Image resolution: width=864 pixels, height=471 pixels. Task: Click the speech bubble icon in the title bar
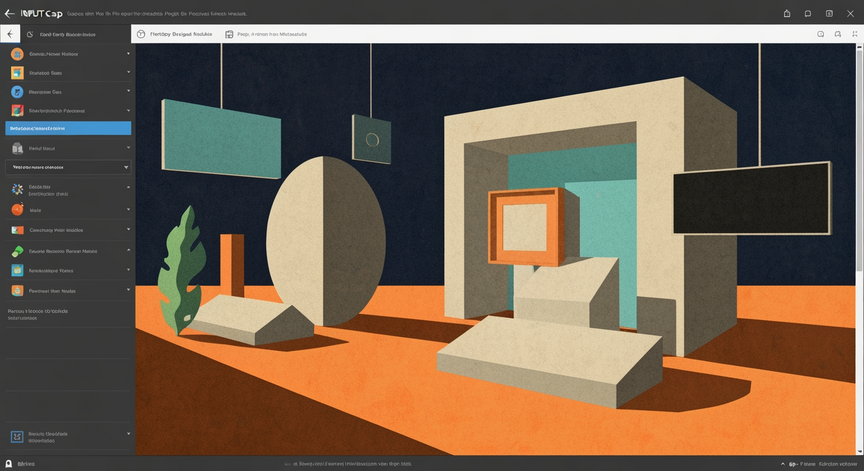(808, 13)
